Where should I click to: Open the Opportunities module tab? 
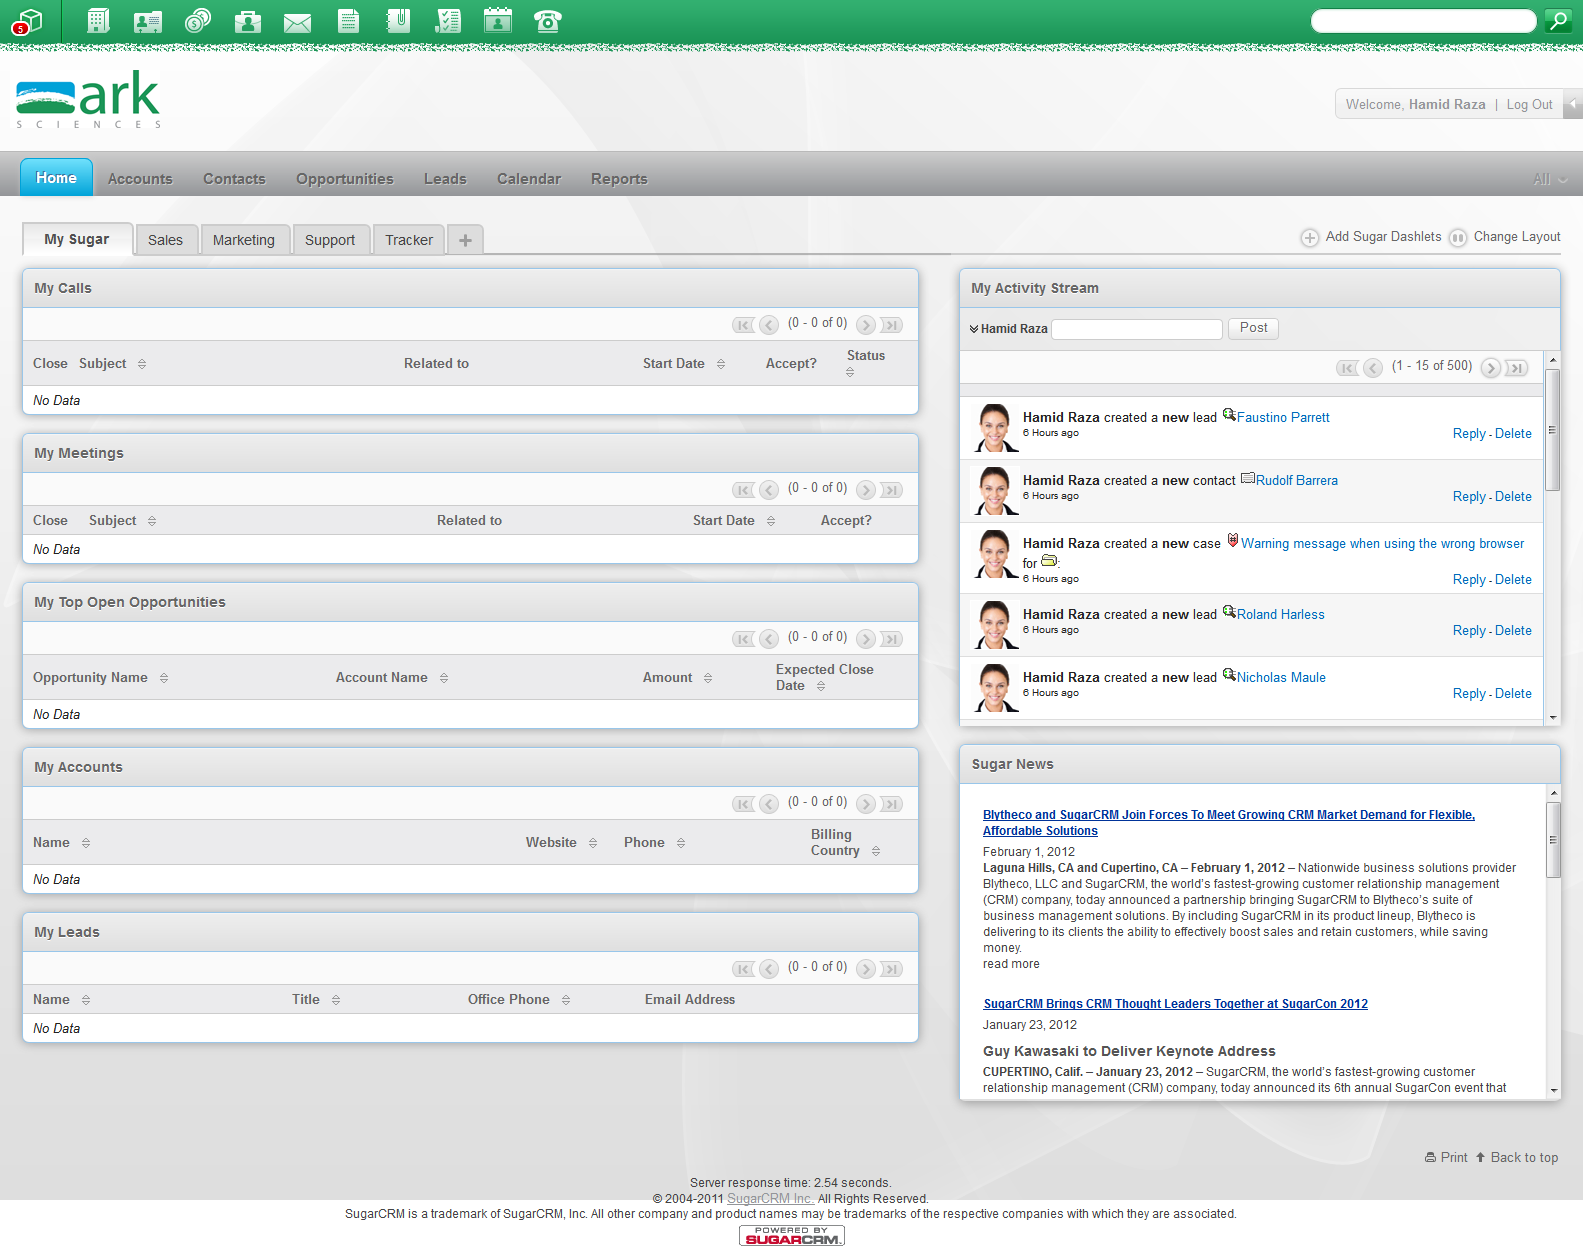(345, 179)
